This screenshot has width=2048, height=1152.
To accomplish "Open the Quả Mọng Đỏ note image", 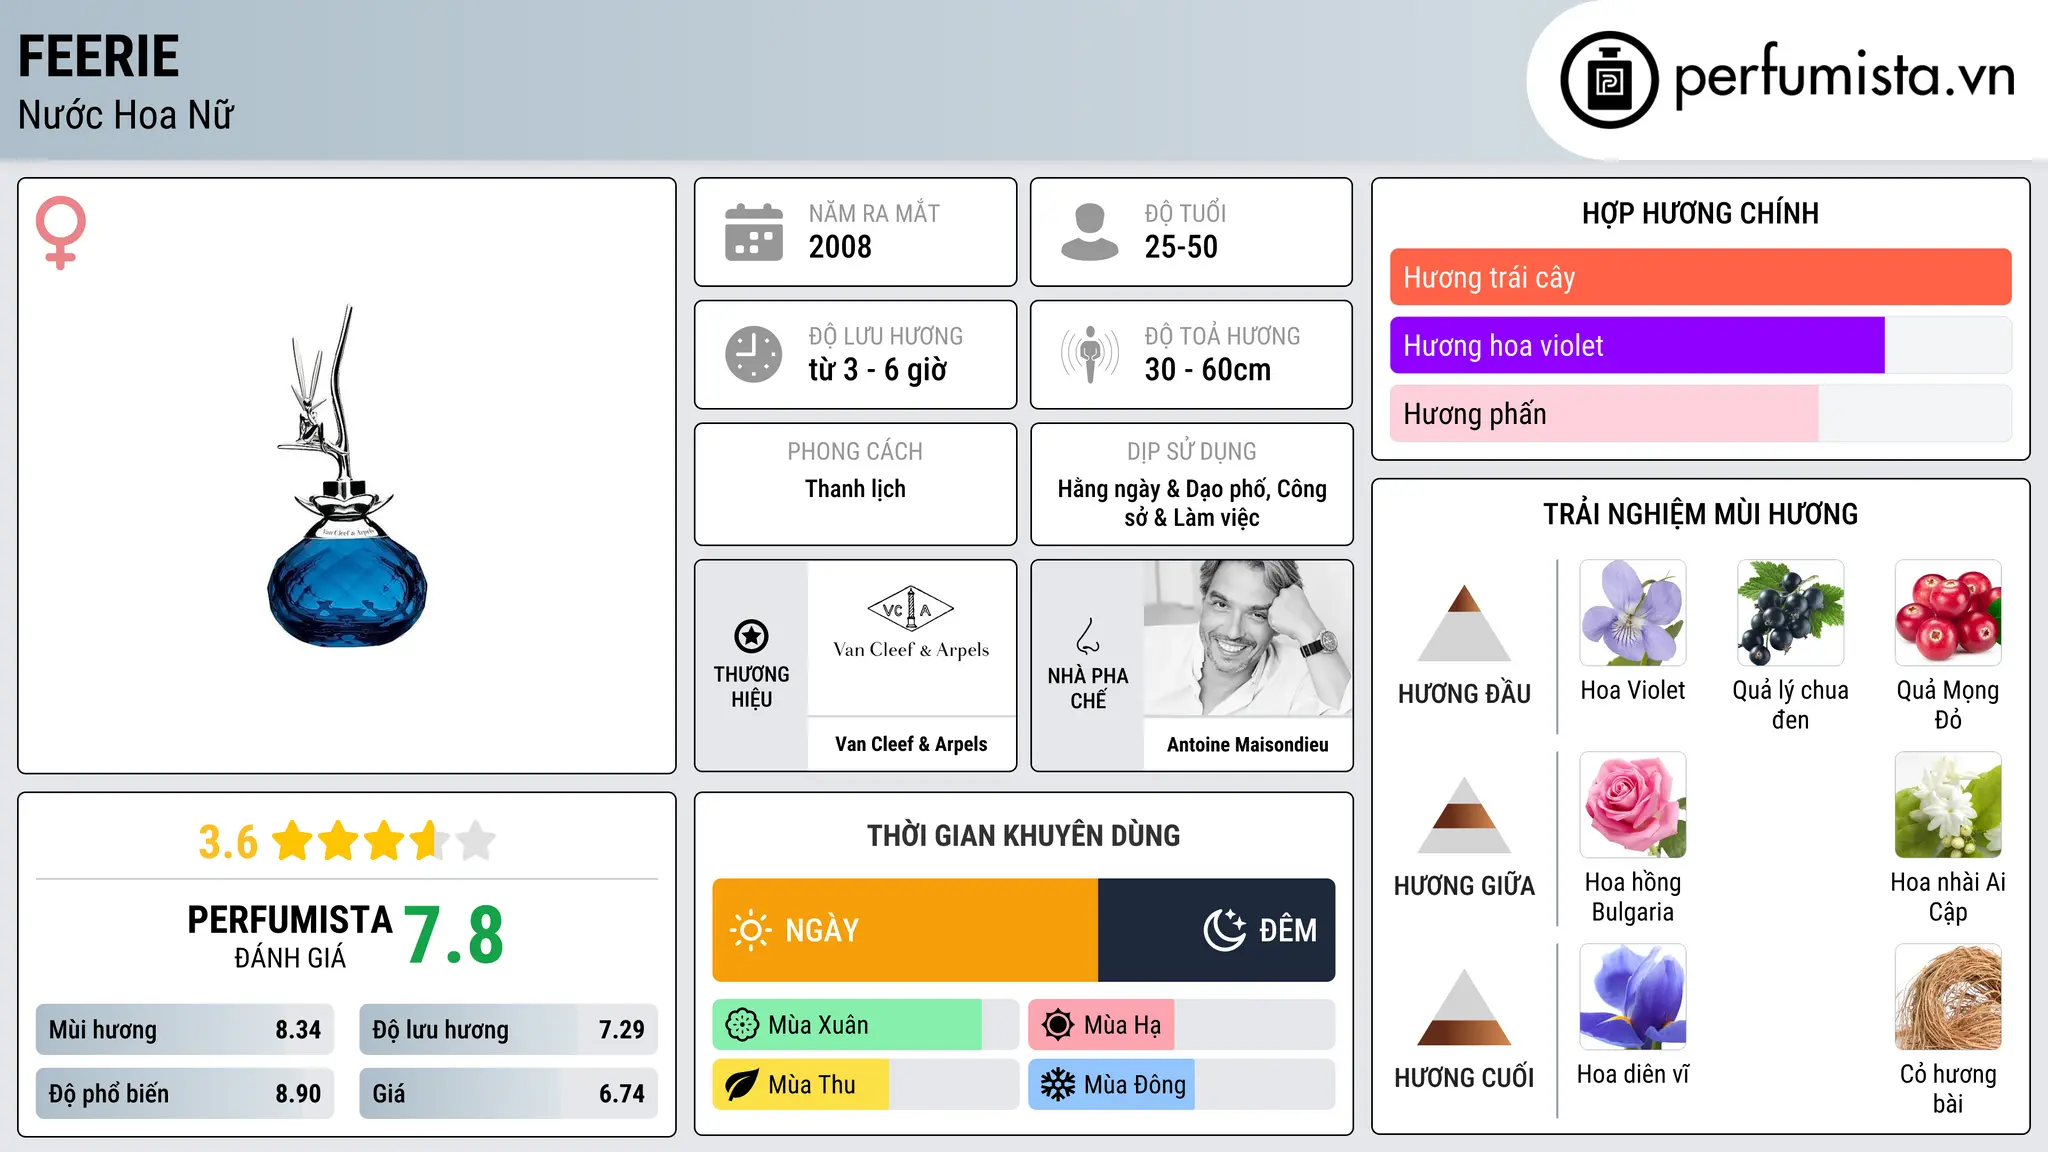I will [1948, 613].
